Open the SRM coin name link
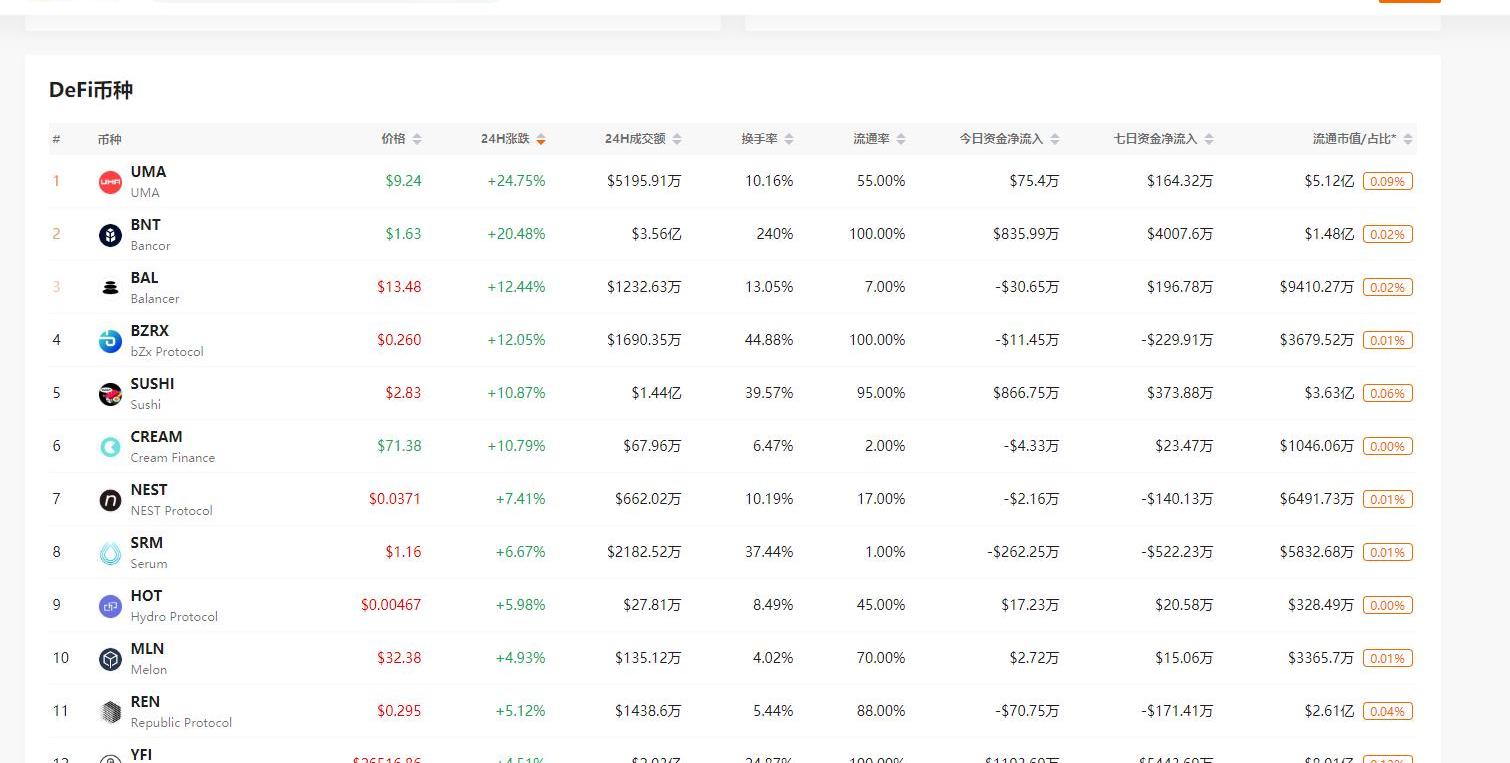This screenshot has height=763, width=1510. (147, 543)
